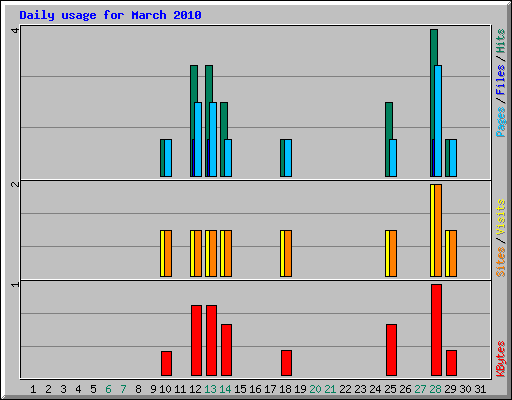Click day label "12" on the bottom axis
512x400 pixels.
195,389
